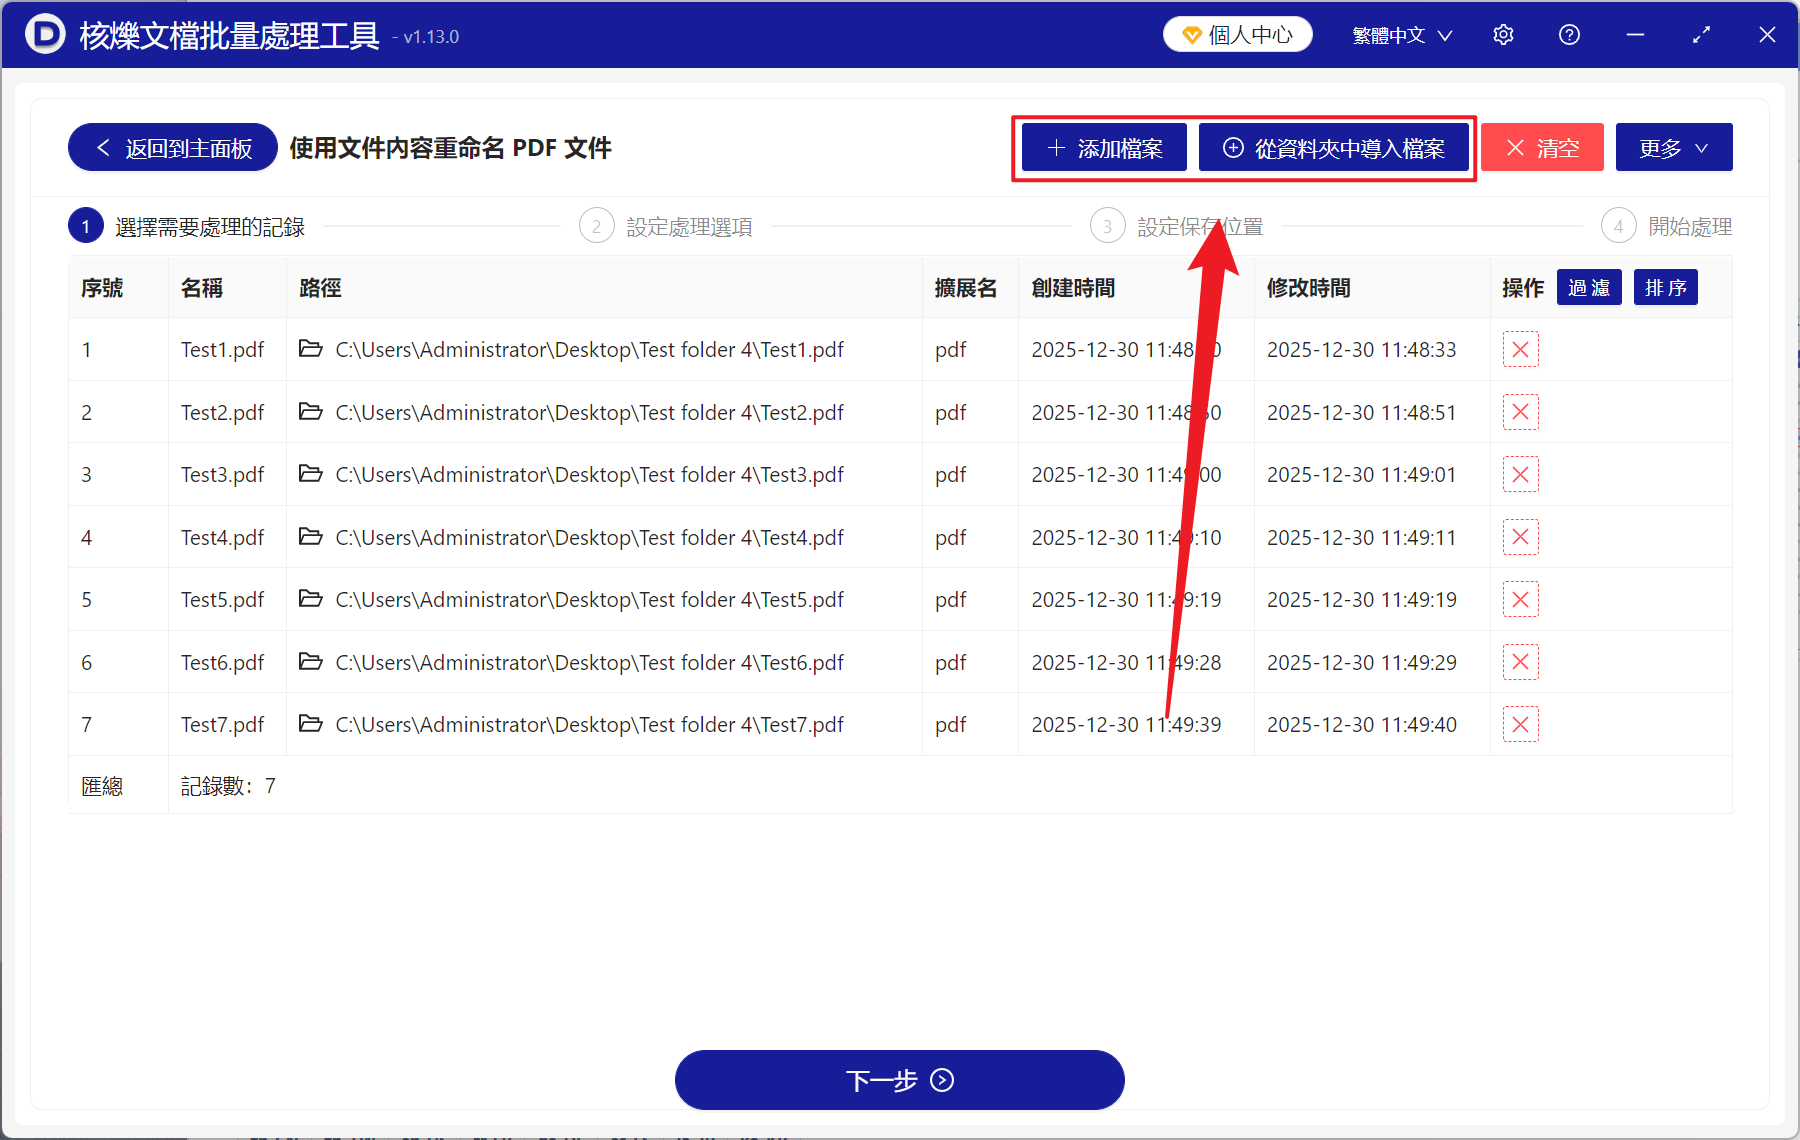The image size is (1800, 1140).
Task: Delete Test7.pdf using its red X icon
Action: pos(1520,724)
